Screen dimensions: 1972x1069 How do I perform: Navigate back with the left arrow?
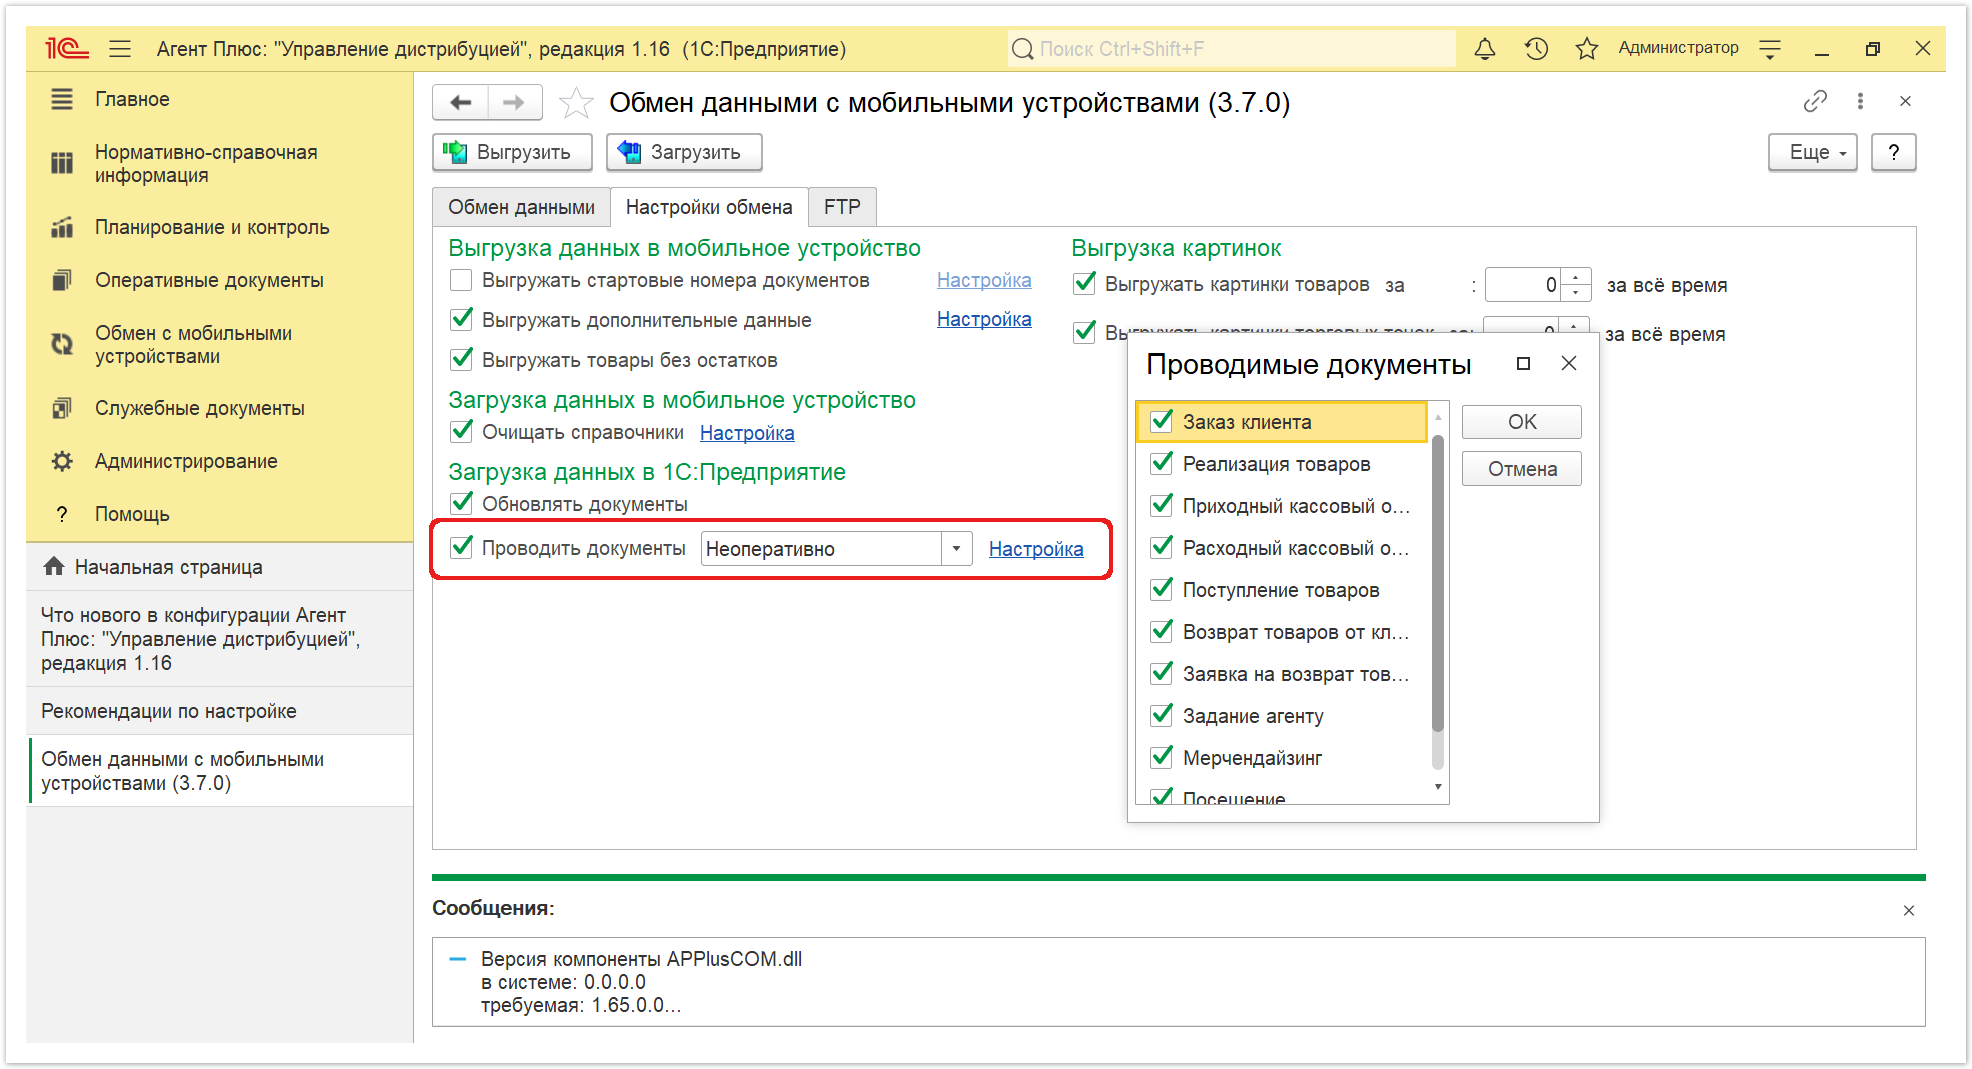(x=461, y=102)
